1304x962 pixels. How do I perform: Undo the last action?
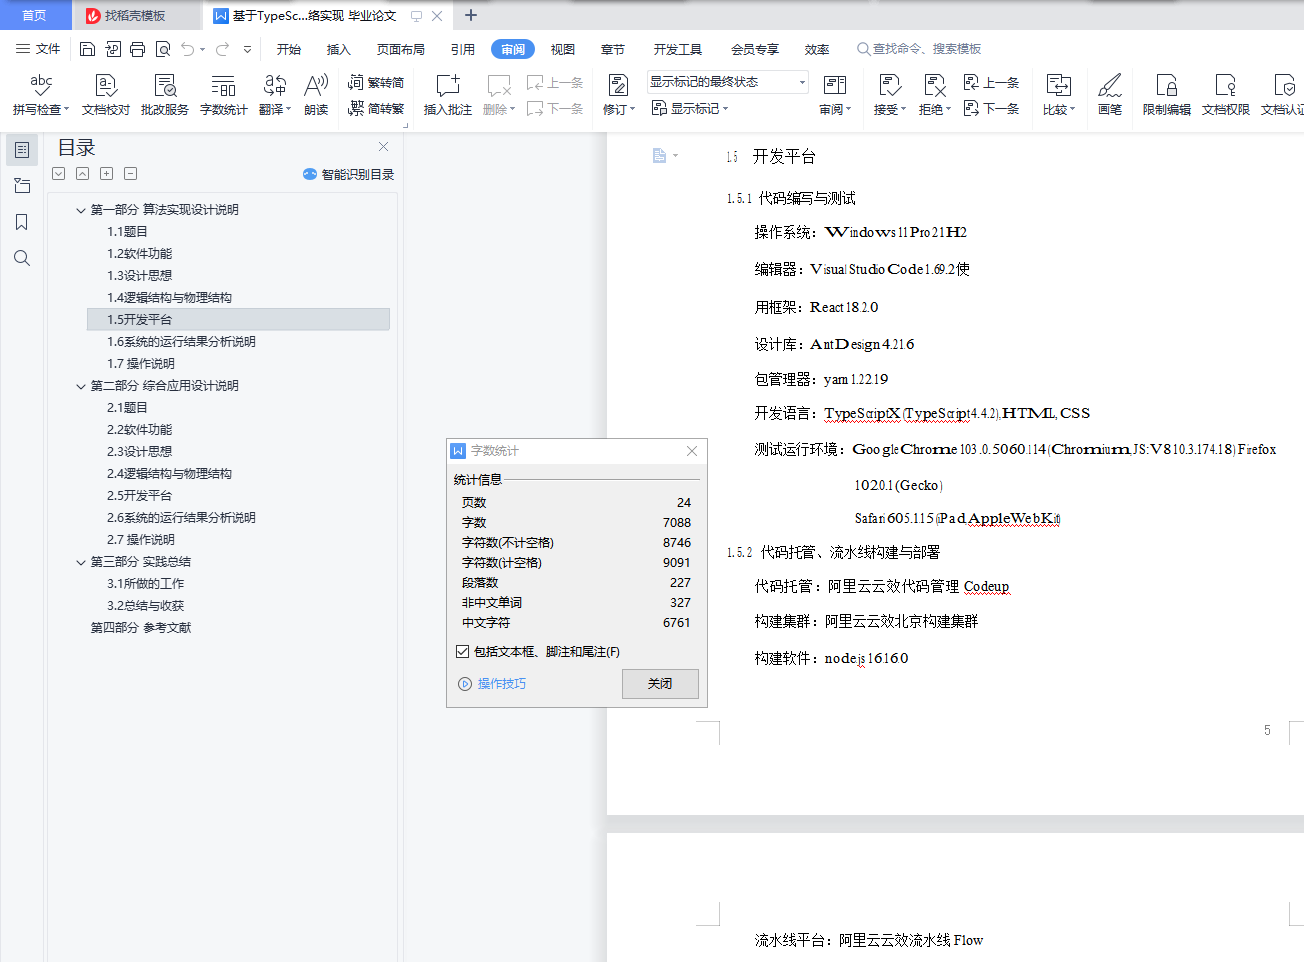click(x=187, y=49)
